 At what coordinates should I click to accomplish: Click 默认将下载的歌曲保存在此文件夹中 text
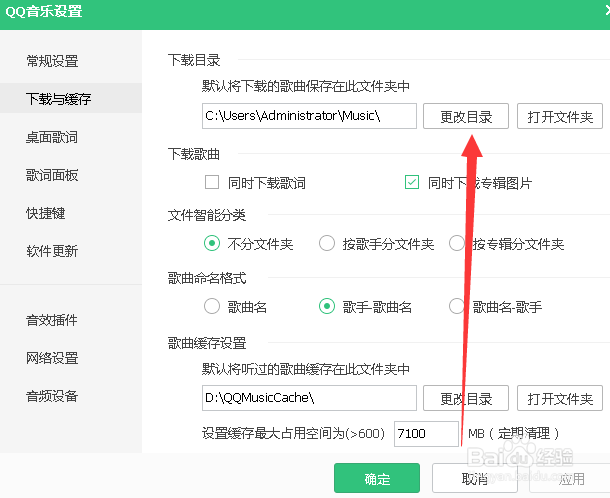pos(306,86)
